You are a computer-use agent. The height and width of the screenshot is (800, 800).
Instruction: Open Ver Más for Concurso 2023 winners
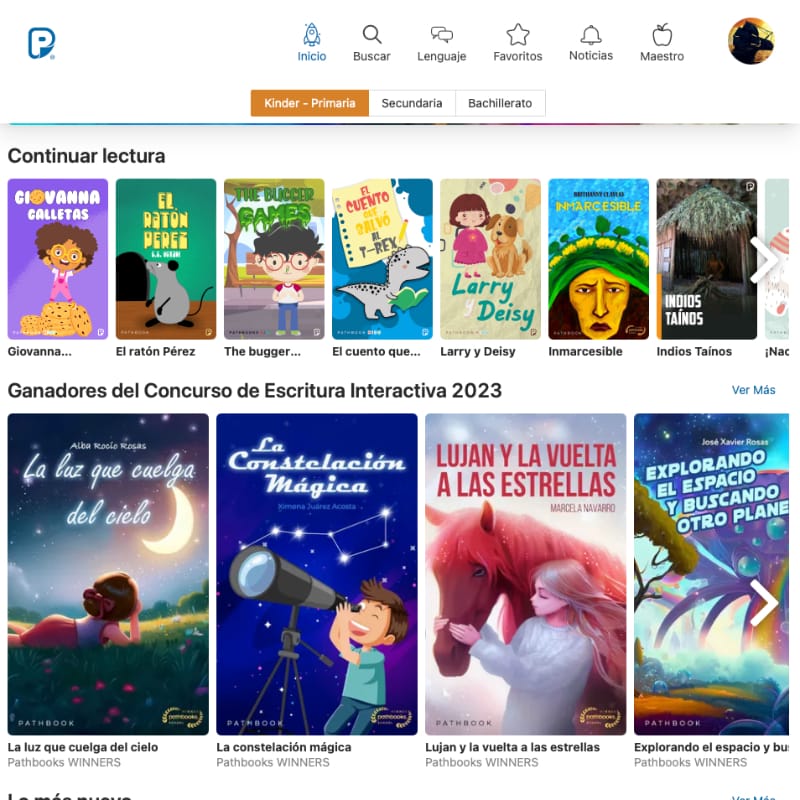[x=754, y=390]
